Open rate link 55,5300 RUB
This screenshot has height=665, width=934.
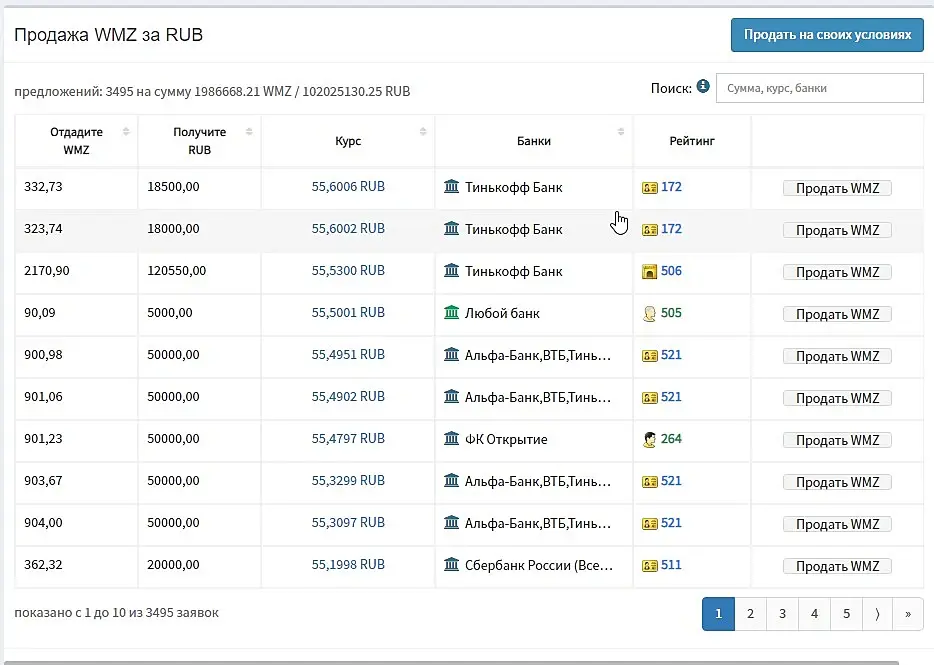pyautogui.click(x=348, y=271)
